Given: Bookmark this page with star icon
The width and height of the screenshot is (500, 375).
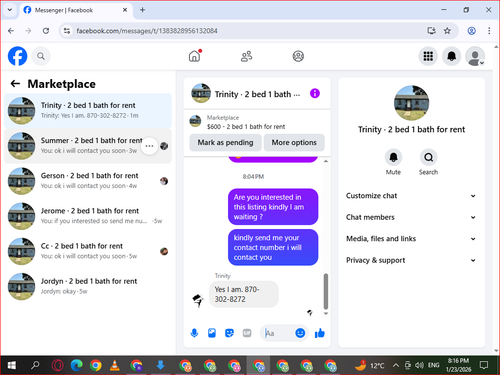Looking at the screenshot, I should [x=447, y=31].
